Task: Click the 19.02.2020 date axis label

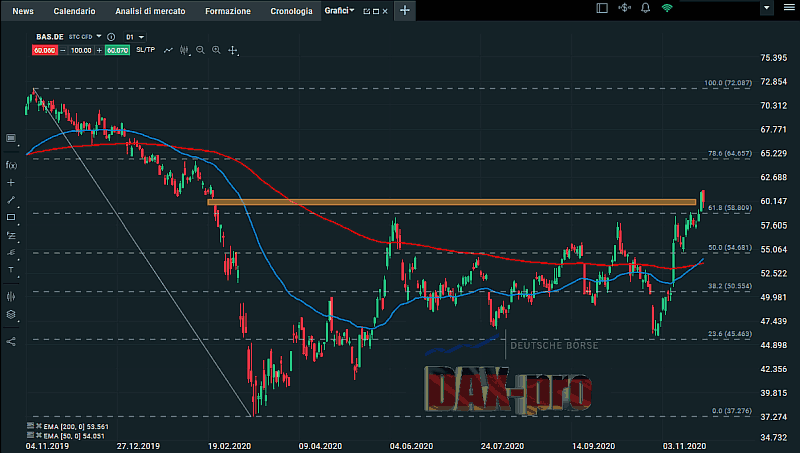Action: (x=229, y=446)
